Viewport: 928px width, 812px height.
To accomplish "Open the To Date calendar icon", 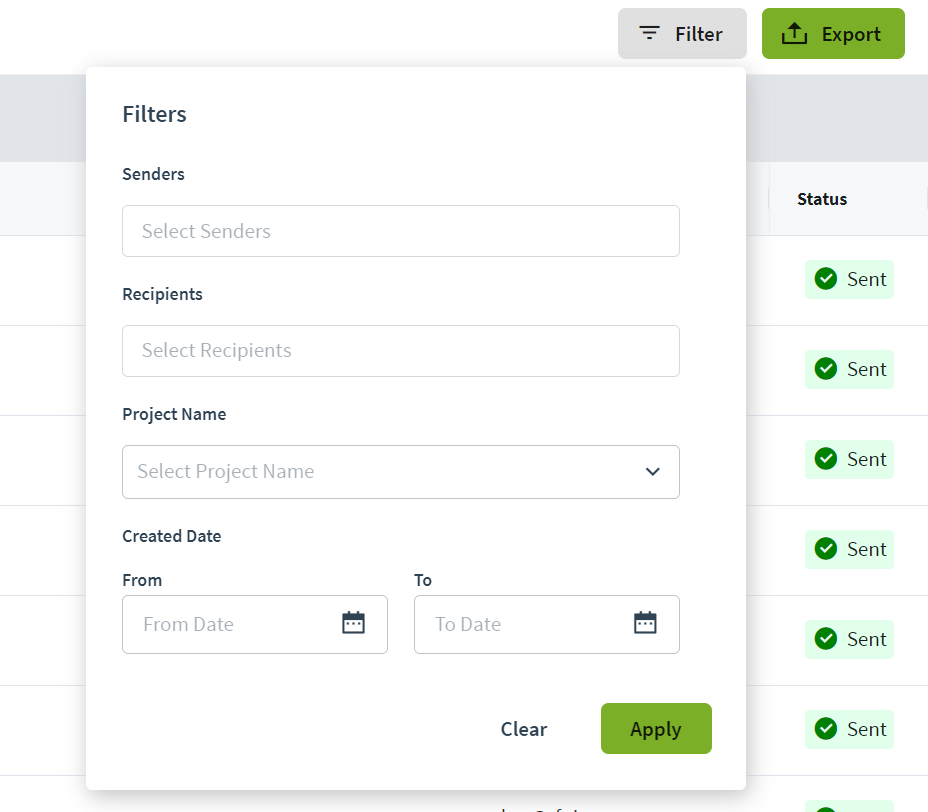I will (x=645, y=623).
